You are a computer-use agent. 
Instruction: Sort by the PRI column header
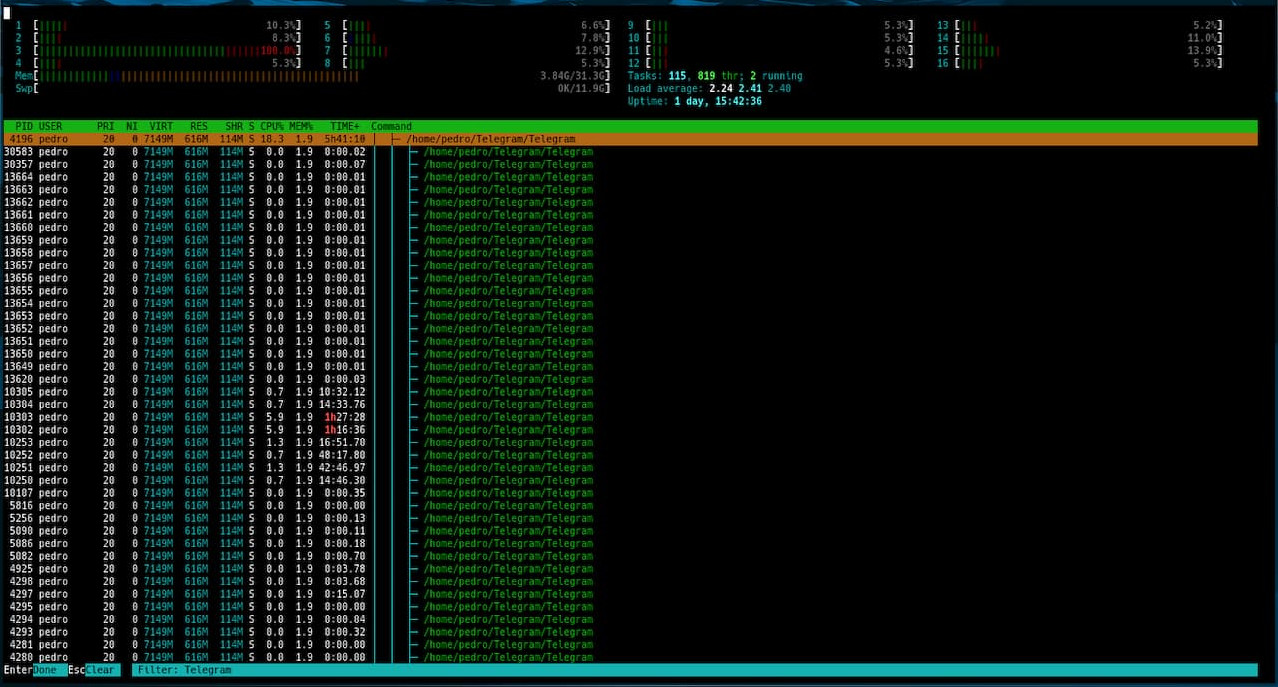click(x=105, y=127)
